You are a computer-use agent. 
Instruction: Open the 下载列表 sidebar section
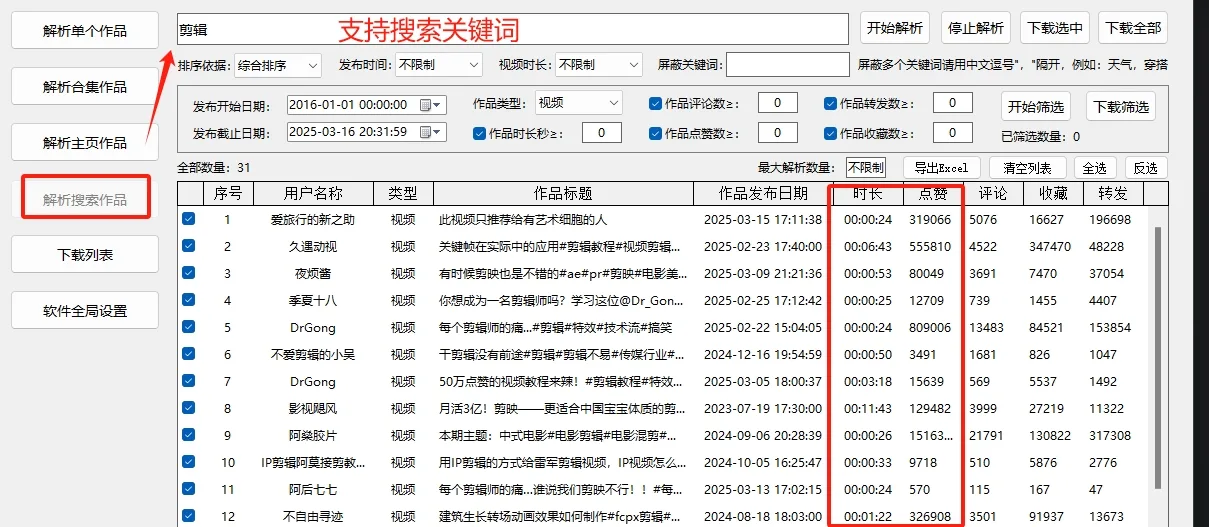point(85,254)
